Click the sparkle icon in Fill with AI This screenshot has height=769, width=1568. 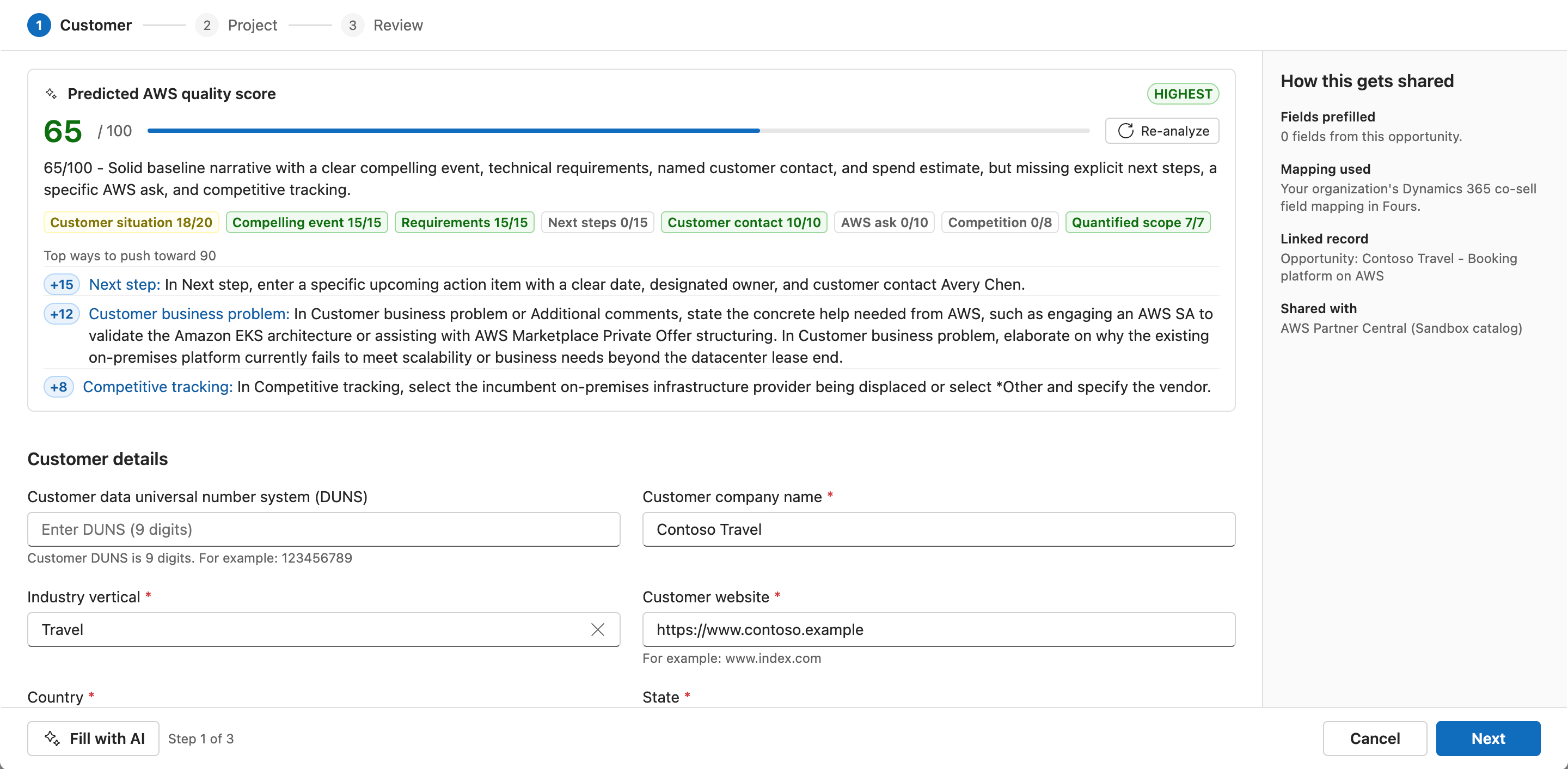click(52, 739)
